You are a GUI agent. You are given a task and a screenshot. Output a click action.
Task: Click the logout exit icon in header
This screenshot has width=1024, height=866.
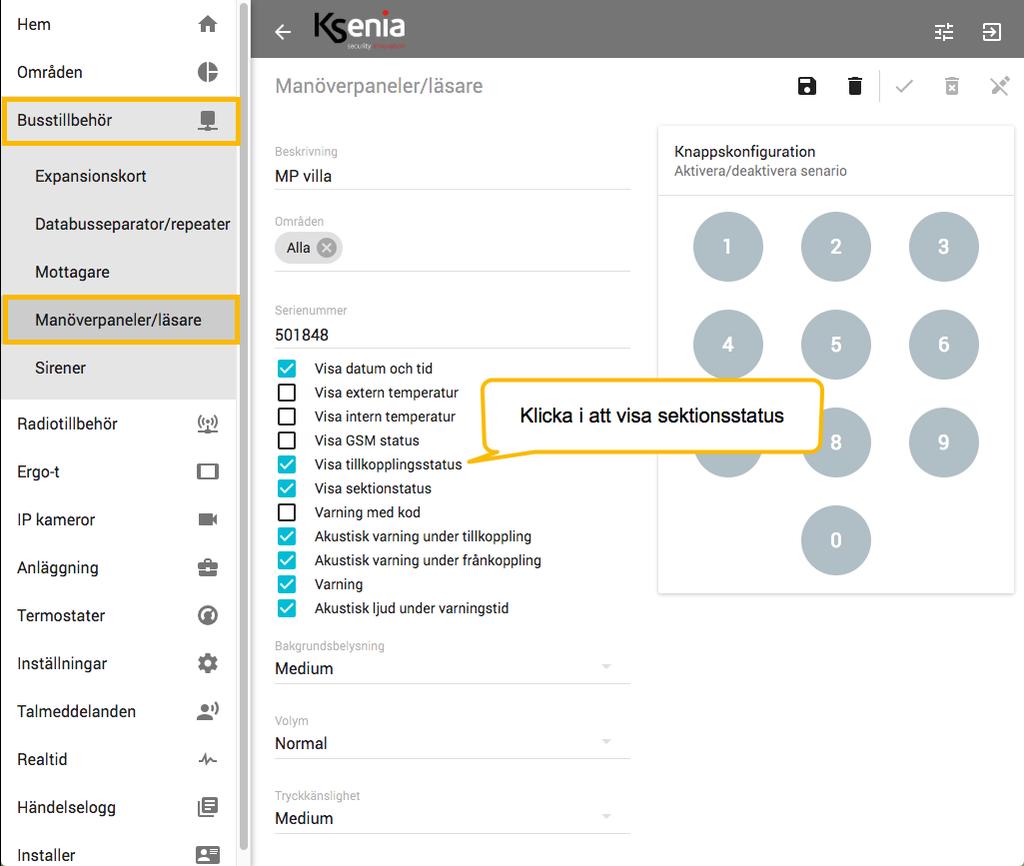(991, 31)
